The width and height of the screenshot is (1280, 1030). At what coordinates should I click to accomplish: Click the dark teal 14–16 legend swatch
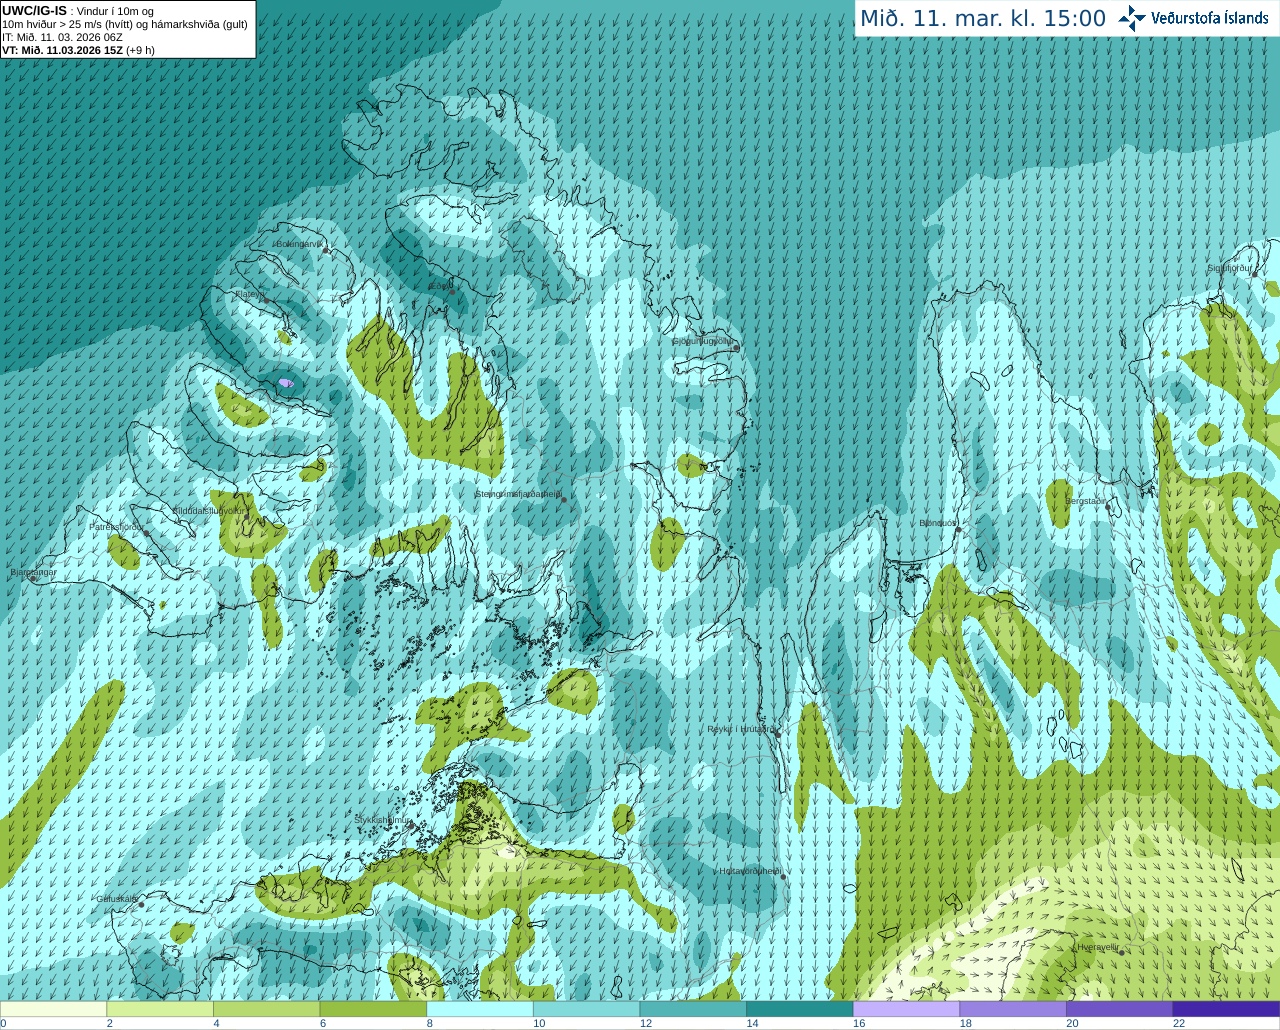click(800, 1009)
